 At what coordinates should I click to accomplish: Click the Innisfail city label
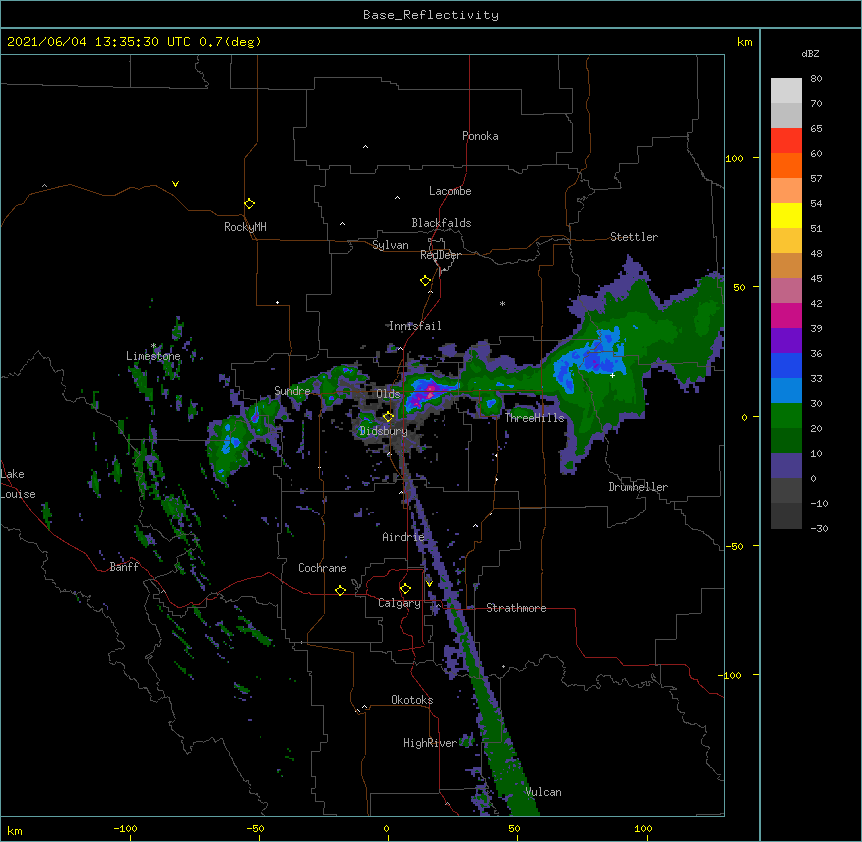(x=415, y=326)
